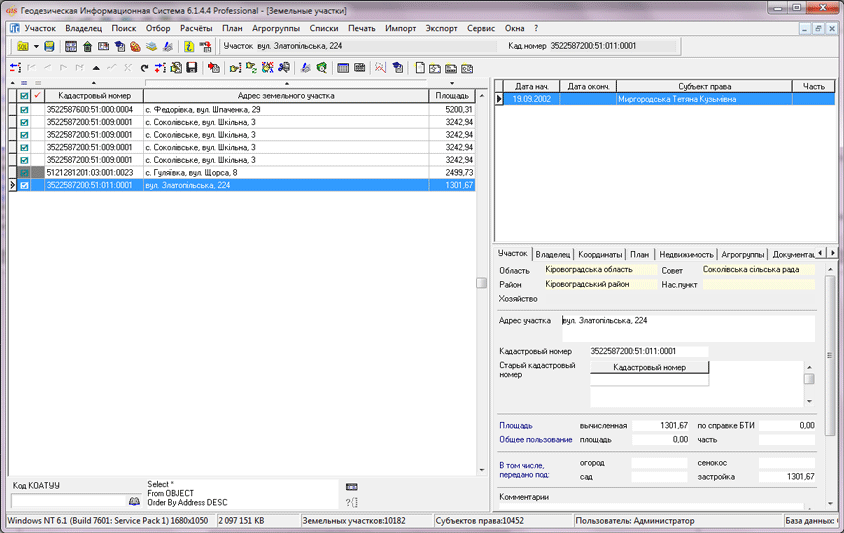844x533 pixels.
Task: Click the green magnifier search icon
Action: tap(321, 68)
